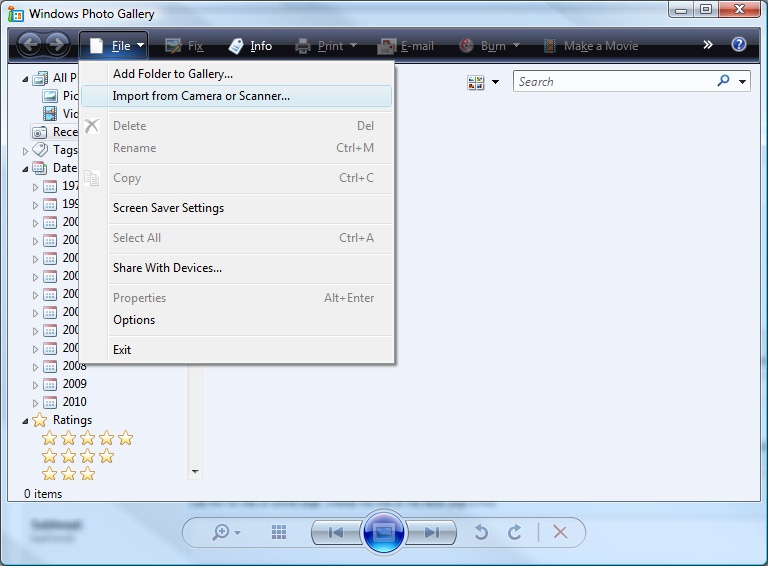Choose Import from Camera or Scanner

pyautogui.click(x=237, y=96)
